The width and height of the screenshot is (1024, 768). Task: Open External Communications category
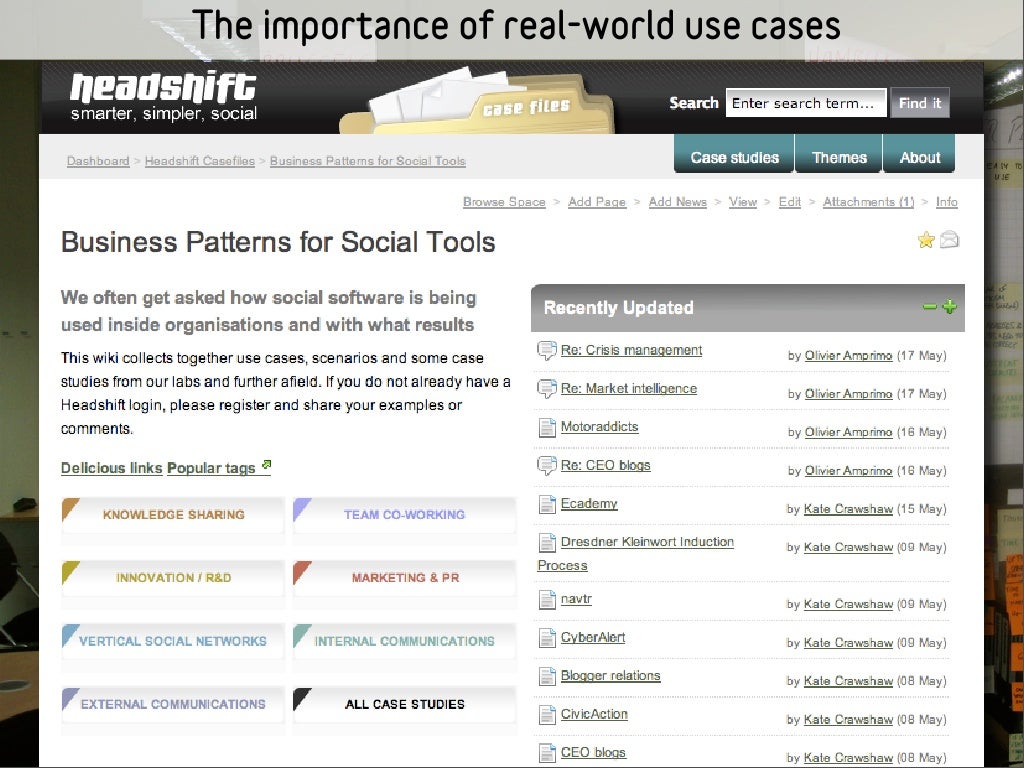pyautogui.click(x=173, y=704)
